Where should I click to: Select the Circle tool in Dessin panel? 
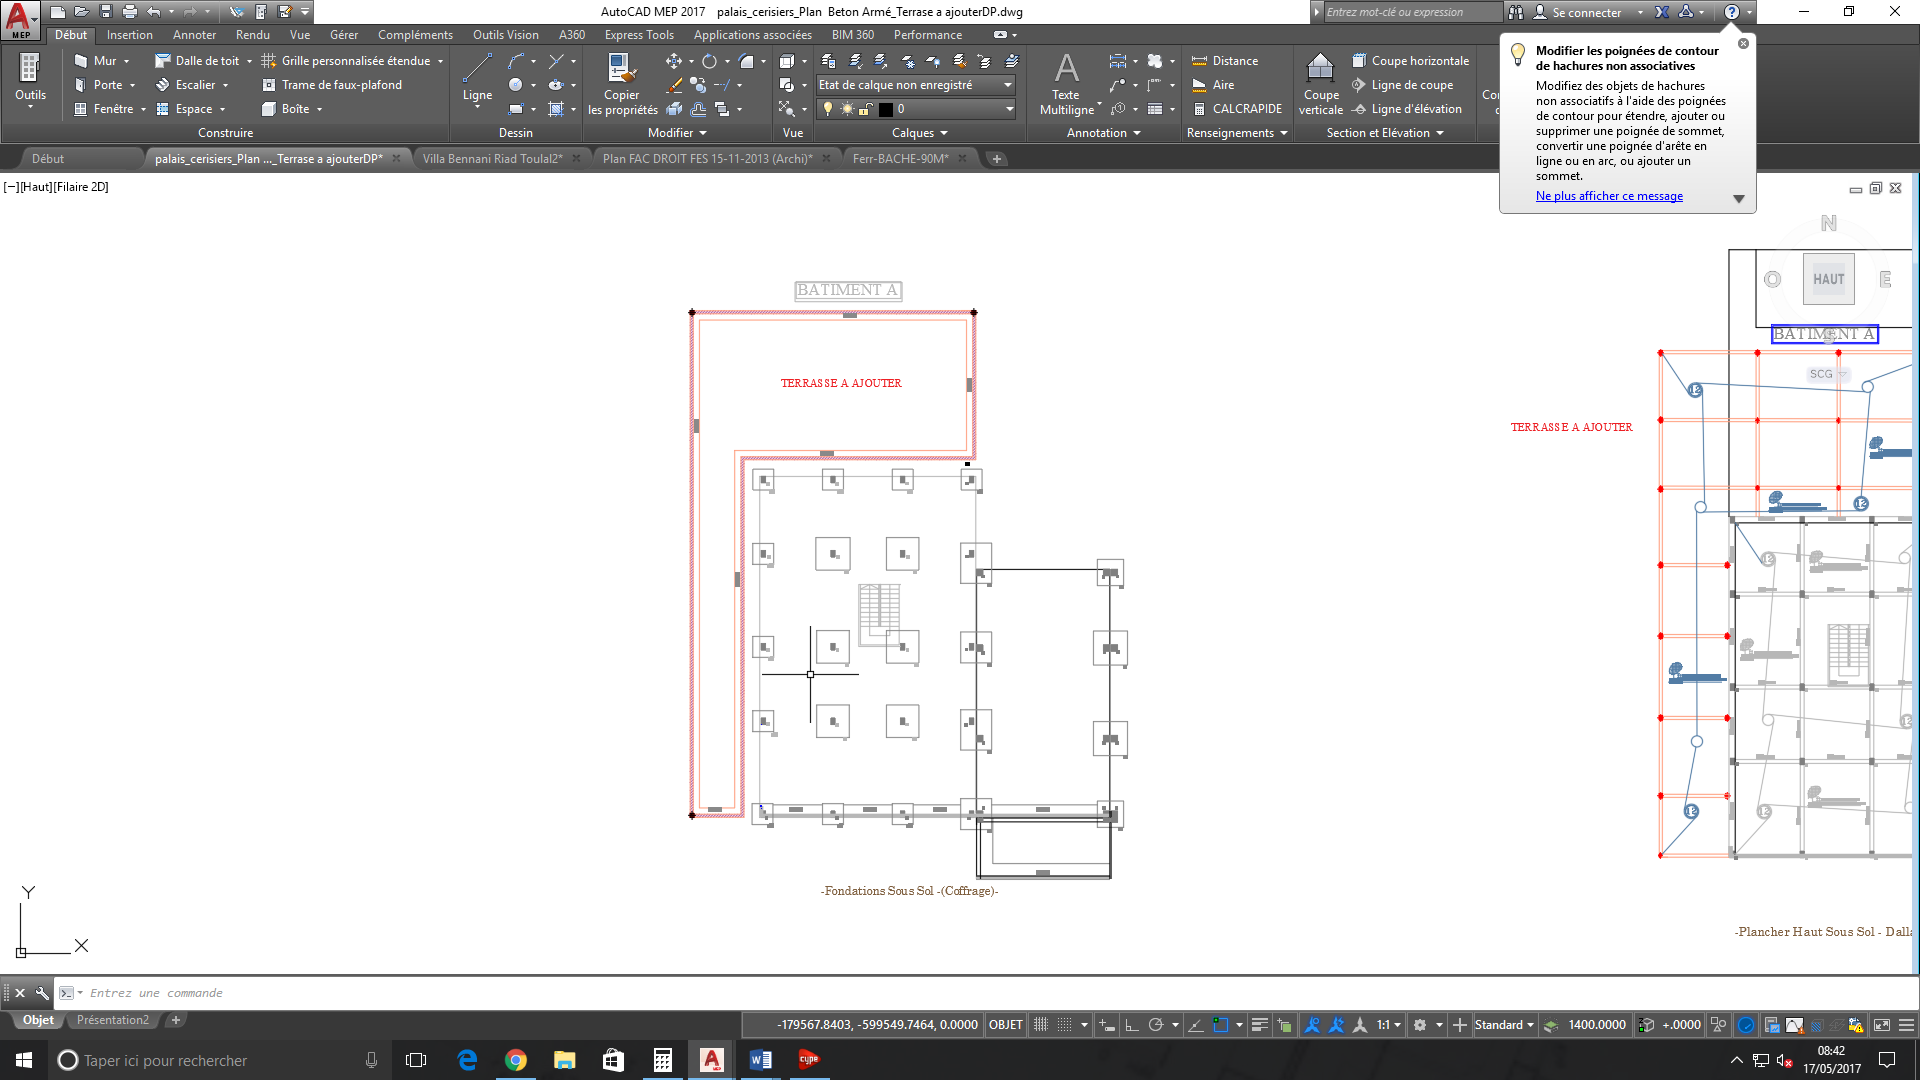pyautogui.click(x=515, y=85)
